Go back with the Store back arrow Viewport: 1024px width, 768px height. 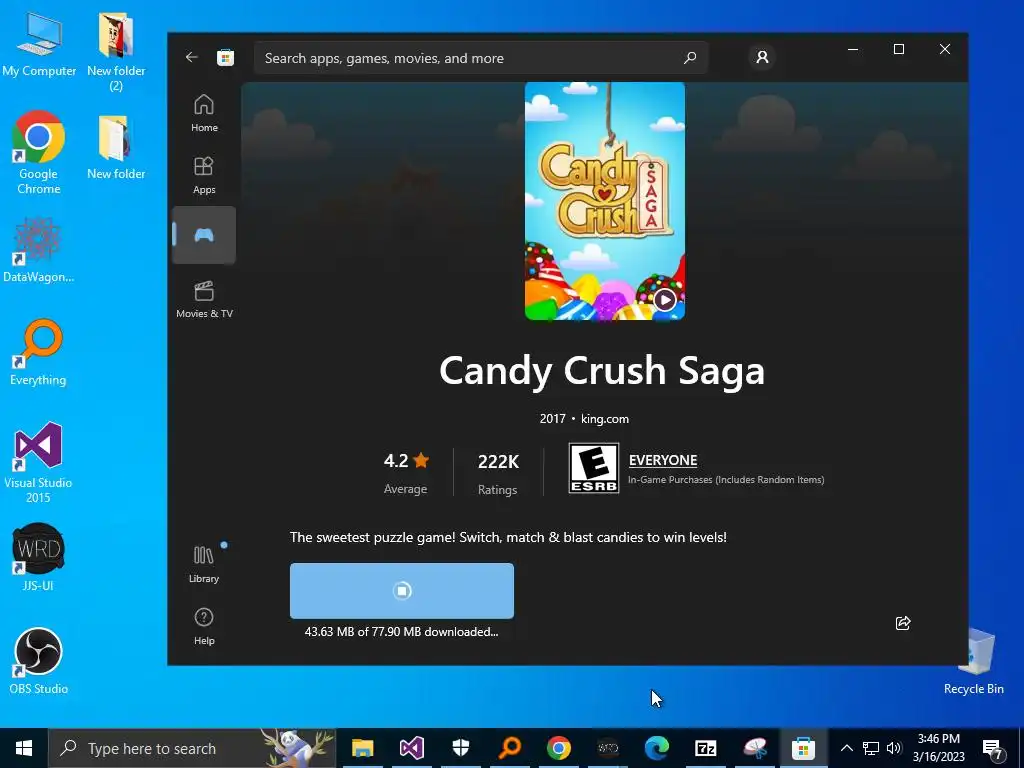click(191, 57)
